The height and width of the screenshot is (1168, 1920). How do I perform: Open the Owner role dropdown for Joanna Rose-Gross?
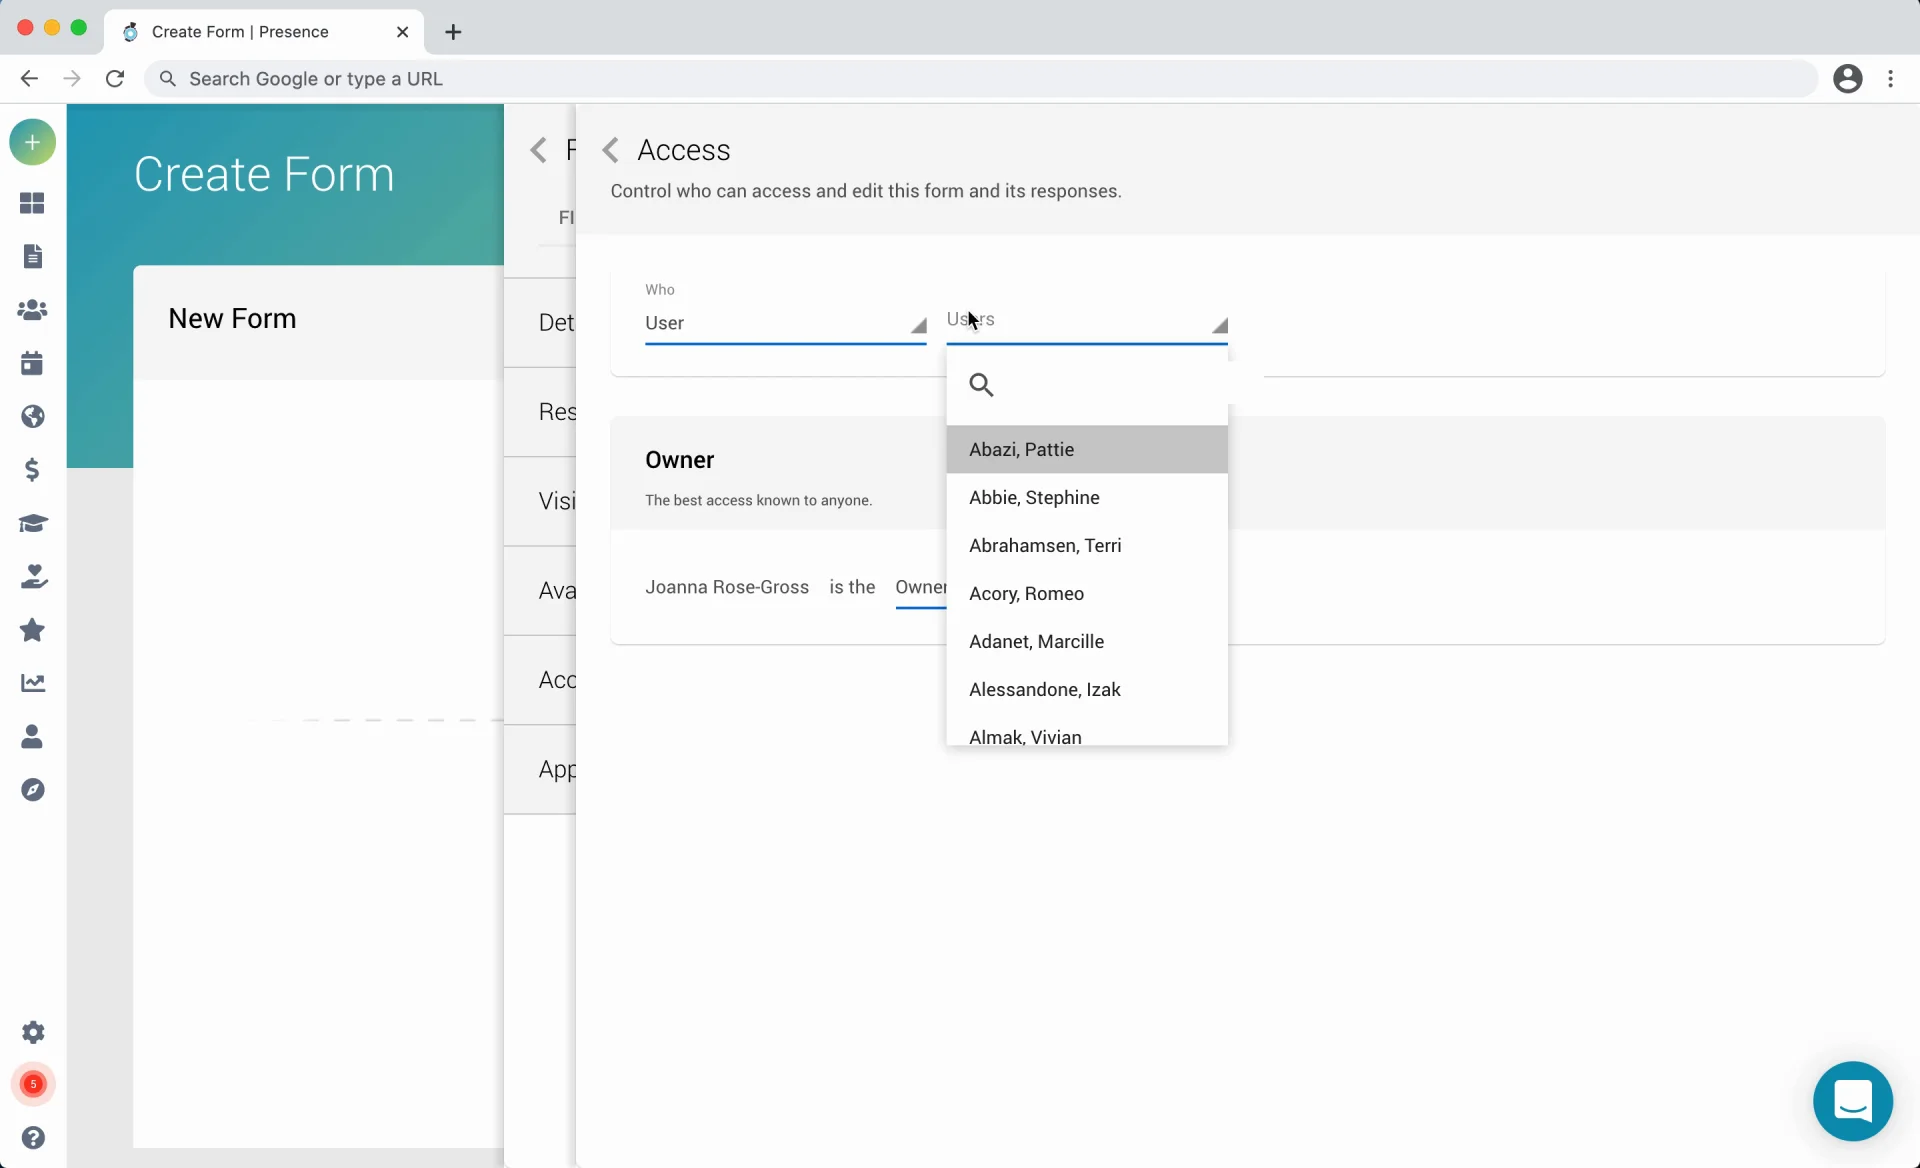920,588
